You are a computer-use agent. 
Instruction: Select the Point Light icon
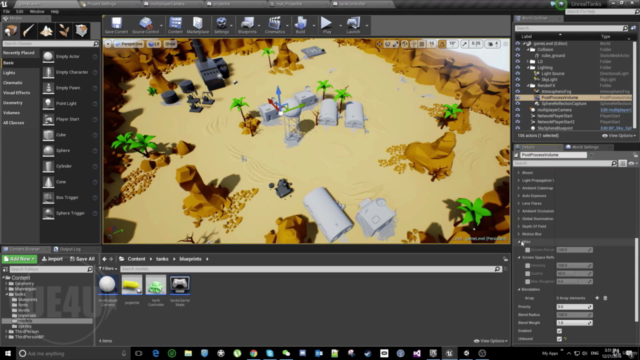pyautogui.click(x=48, y=103)
